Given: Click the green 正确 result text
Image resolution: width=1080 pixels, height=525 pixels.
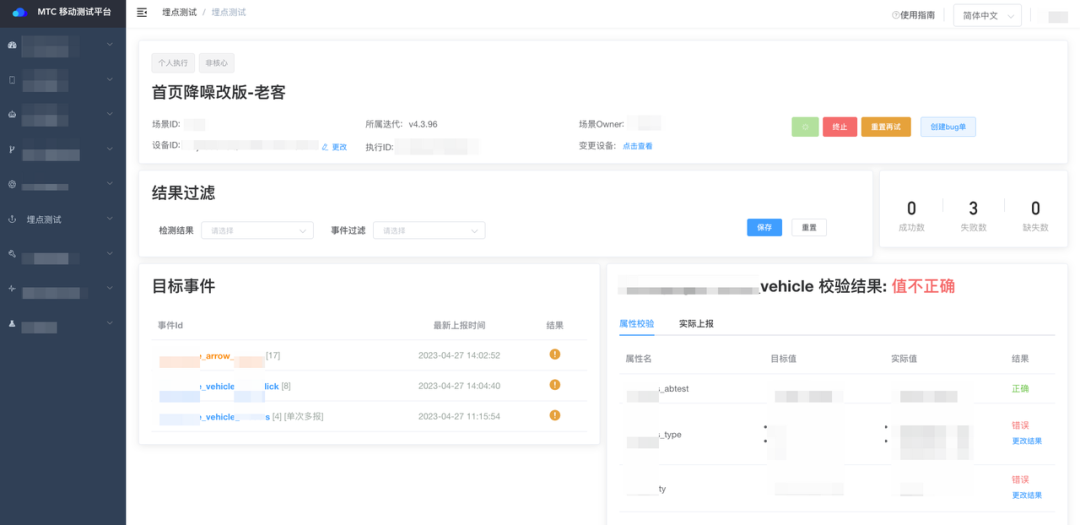Looking at the screenshot, I should 1020,389.
